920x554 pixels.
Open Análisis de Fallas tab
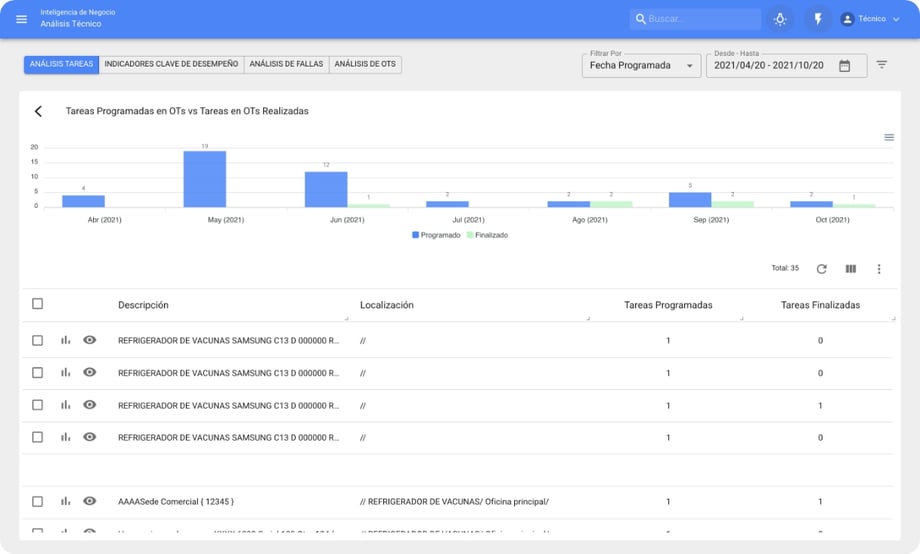tap(286, 64)
